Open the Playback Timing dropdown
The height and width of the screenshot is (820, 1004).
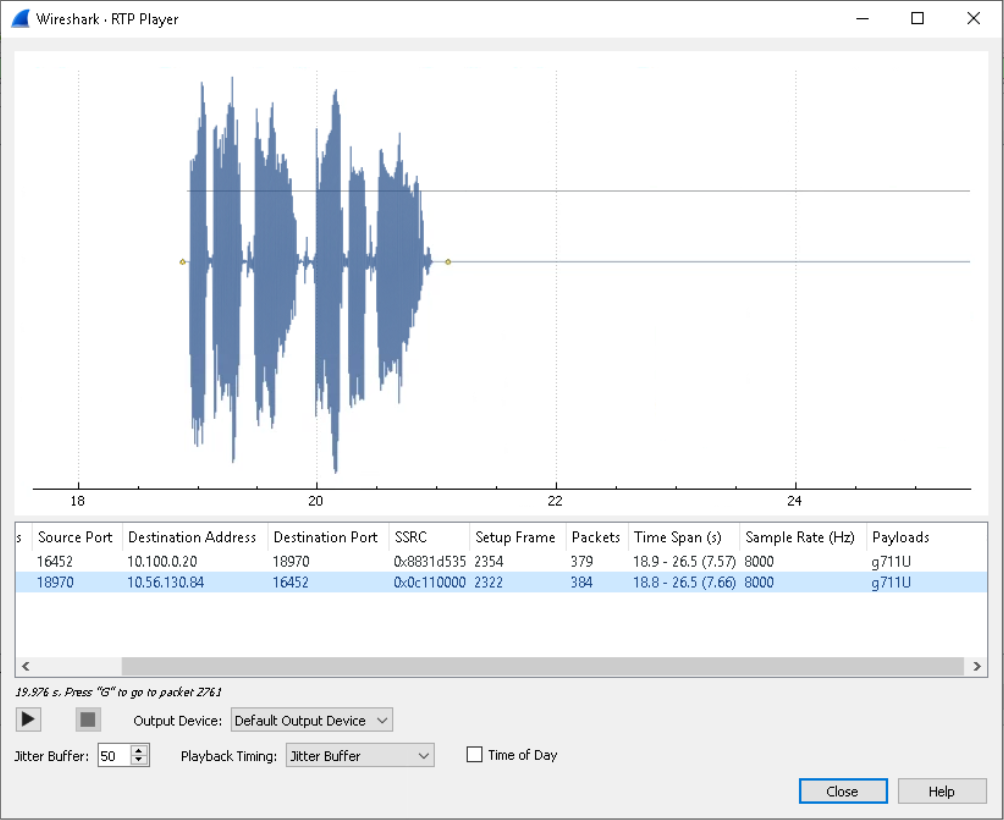[x=360, y=755]
